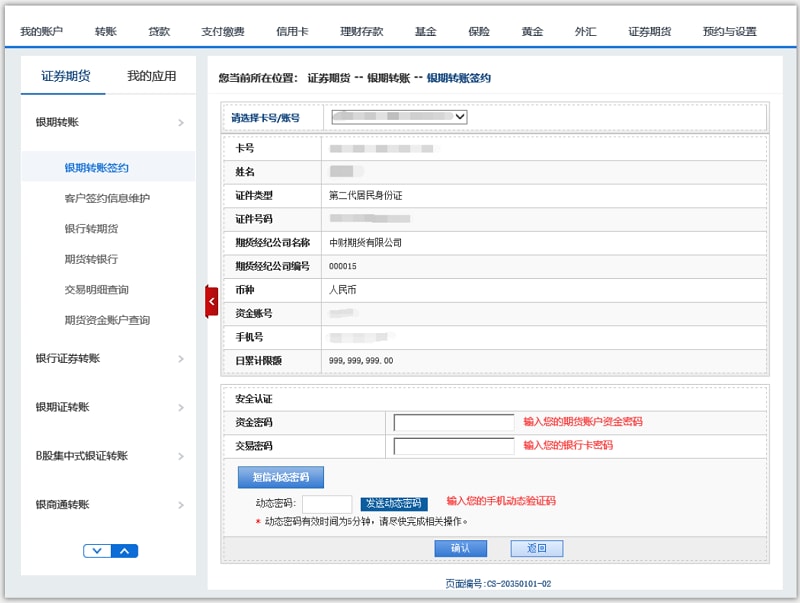
Task: Click the 动态密码 input box
Action: tap(327, 504)
